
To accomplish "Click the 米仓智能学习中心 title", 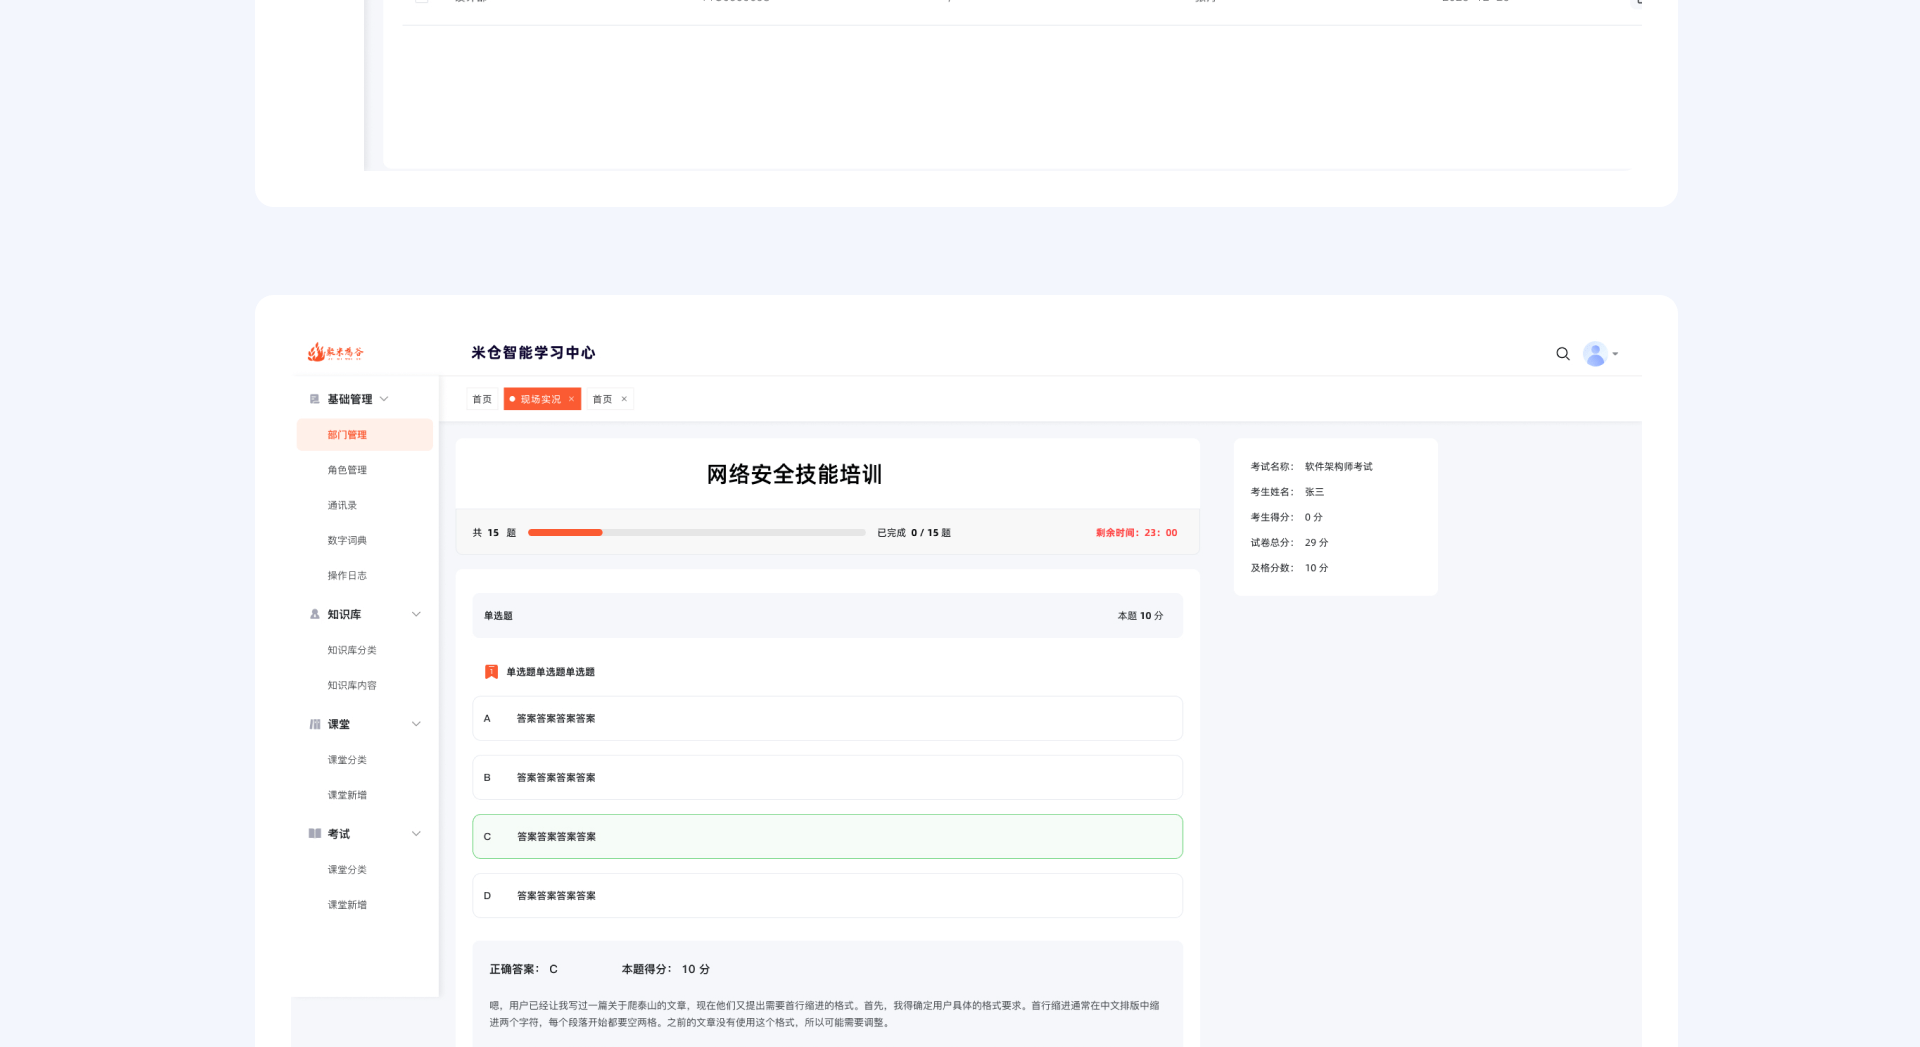I will coord(533,353).
